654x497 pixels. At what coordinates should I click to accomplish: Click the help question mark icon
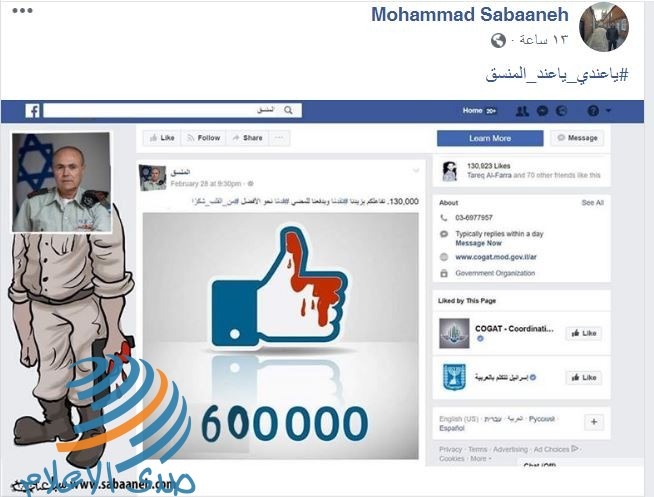click(x=593, y=111)
